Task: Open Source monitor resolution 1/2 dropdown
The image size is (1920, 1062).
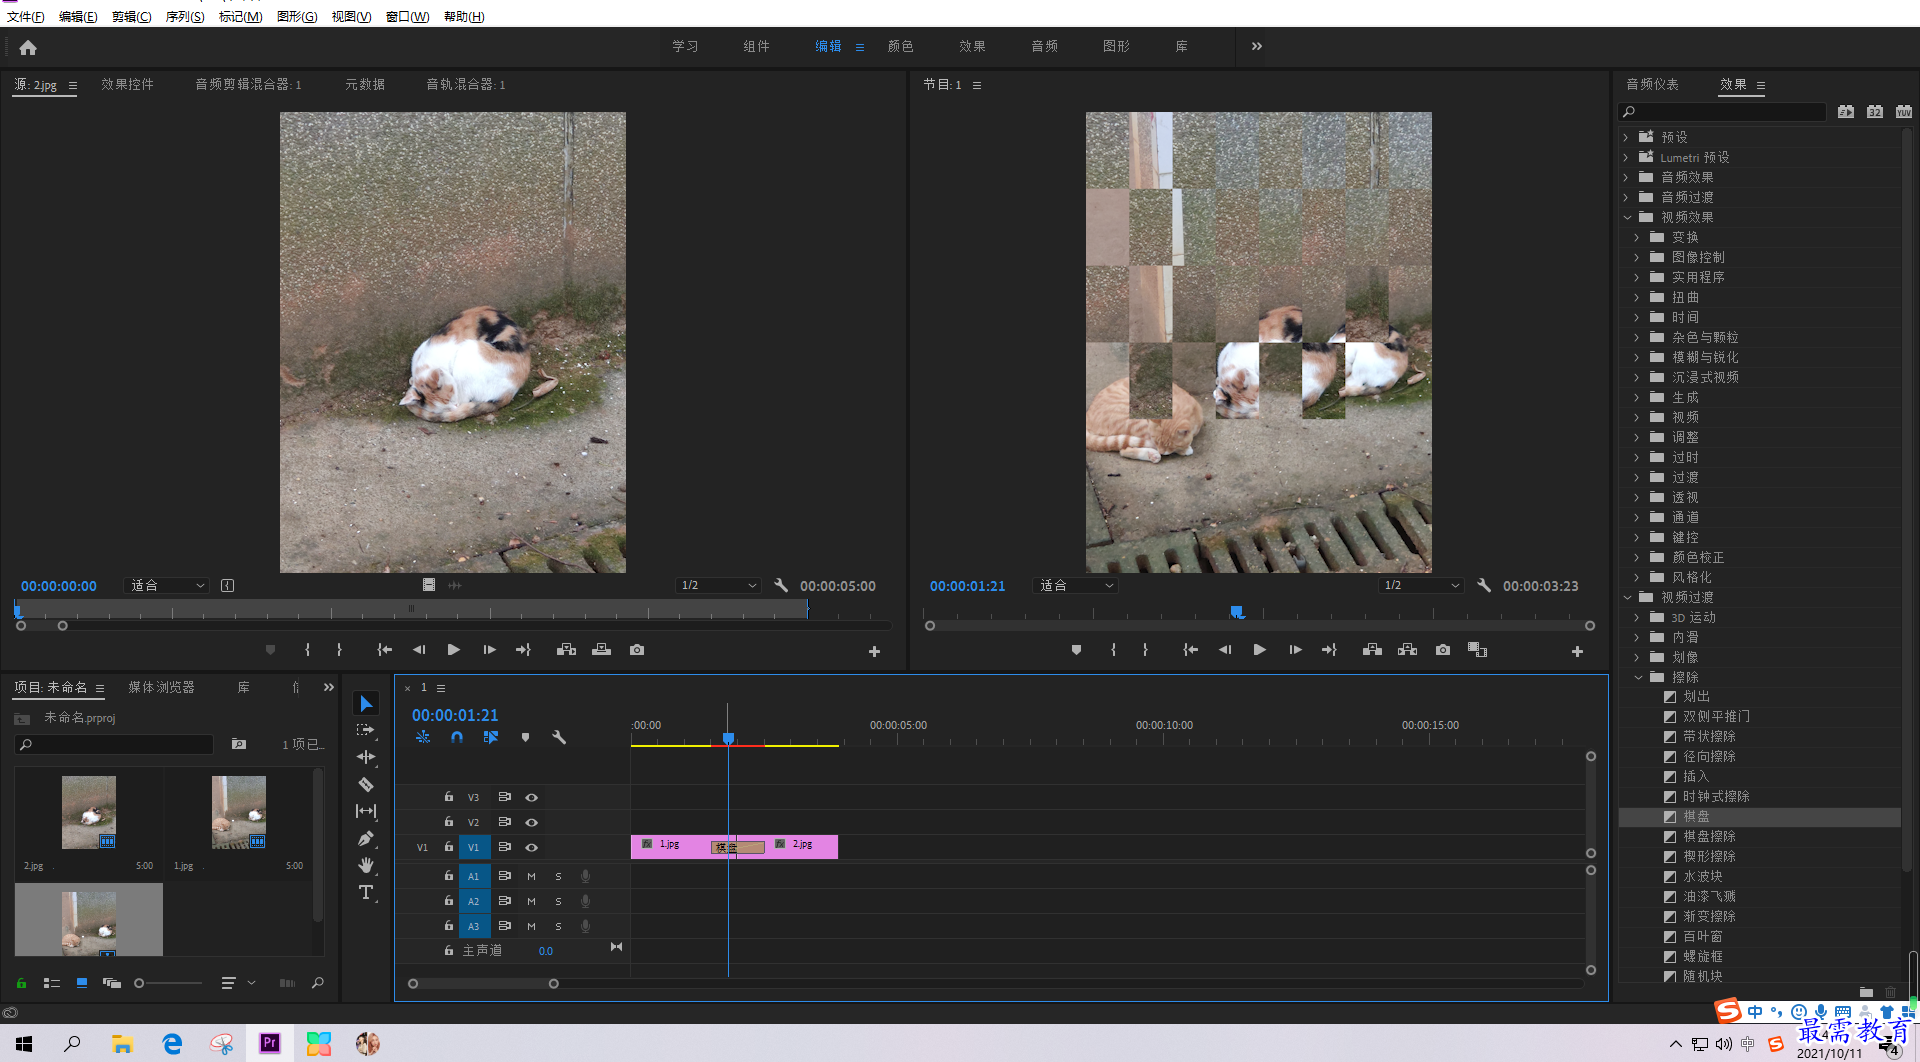Action: [x=718, y=585]
